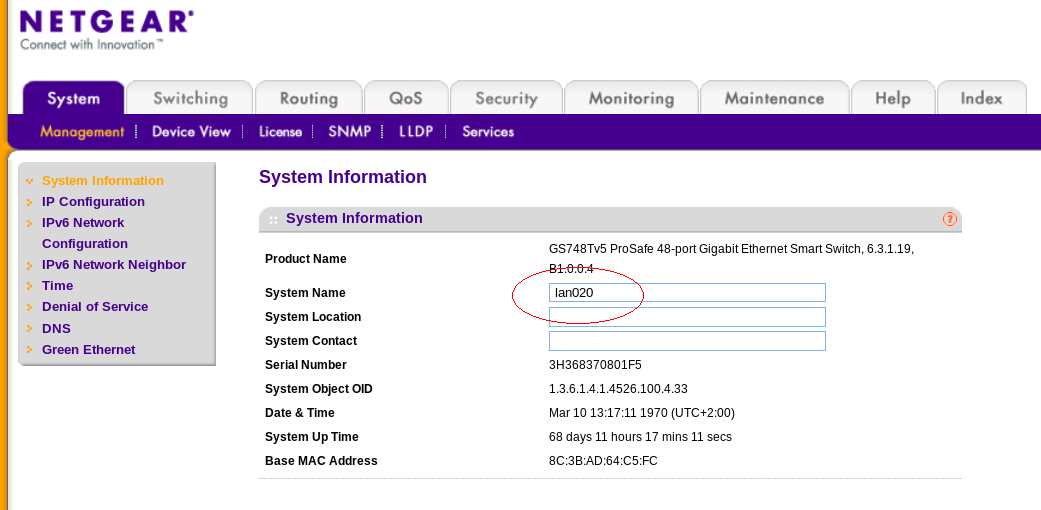Click the Date & Time value

pyautogui.click(x=641, y=412)
